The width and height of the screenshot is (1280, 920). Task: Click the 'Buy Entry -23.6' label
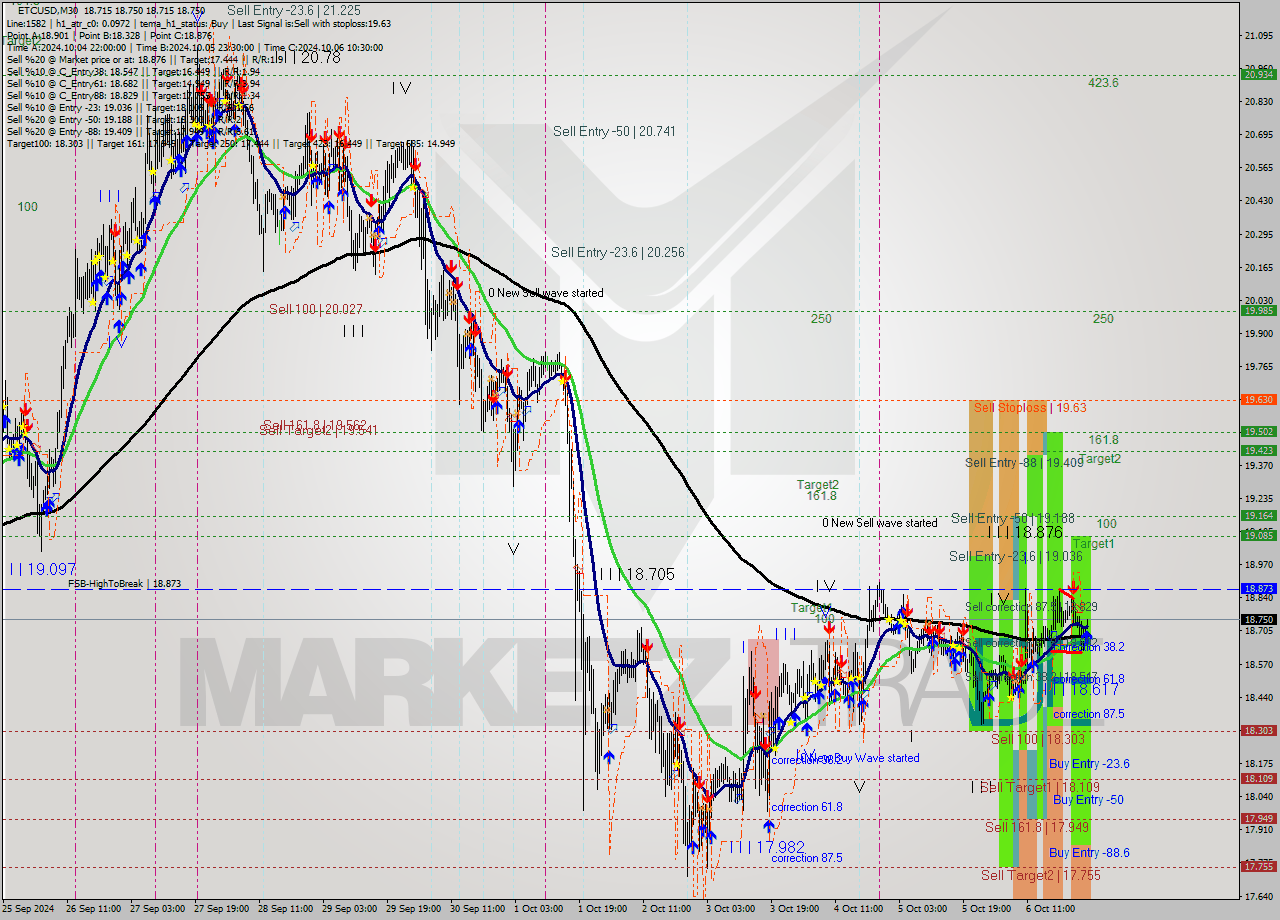1089,764
